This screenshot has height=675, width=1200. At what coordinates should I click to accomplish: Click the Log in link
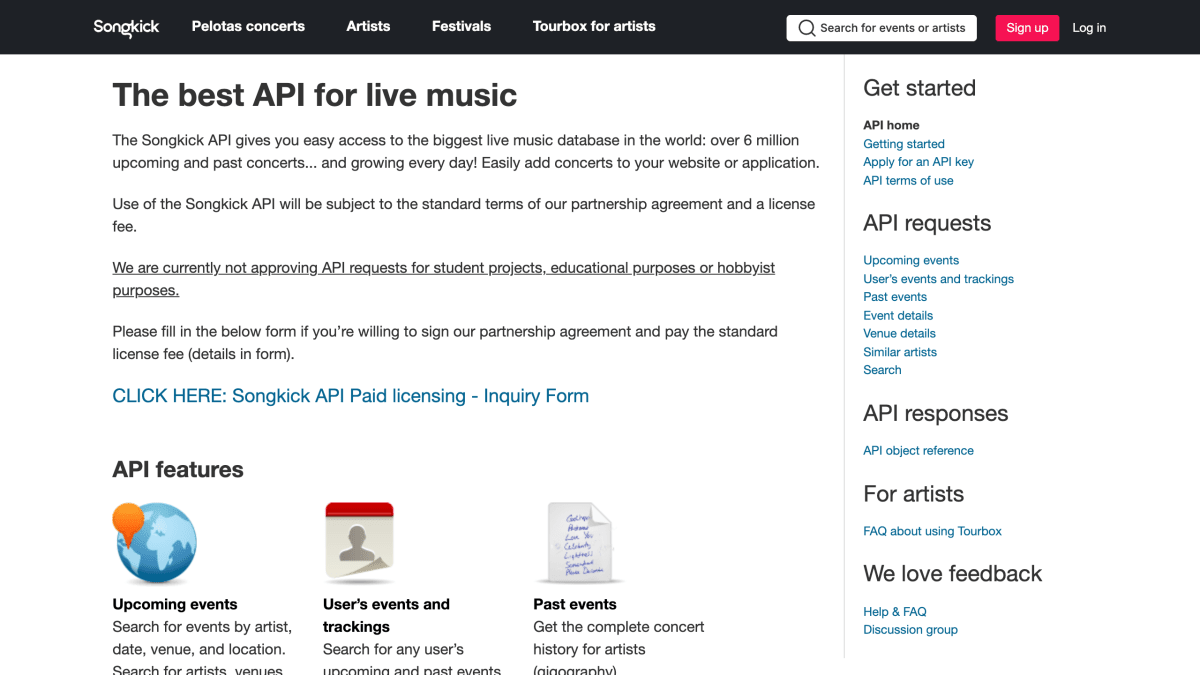(1089, 28)
